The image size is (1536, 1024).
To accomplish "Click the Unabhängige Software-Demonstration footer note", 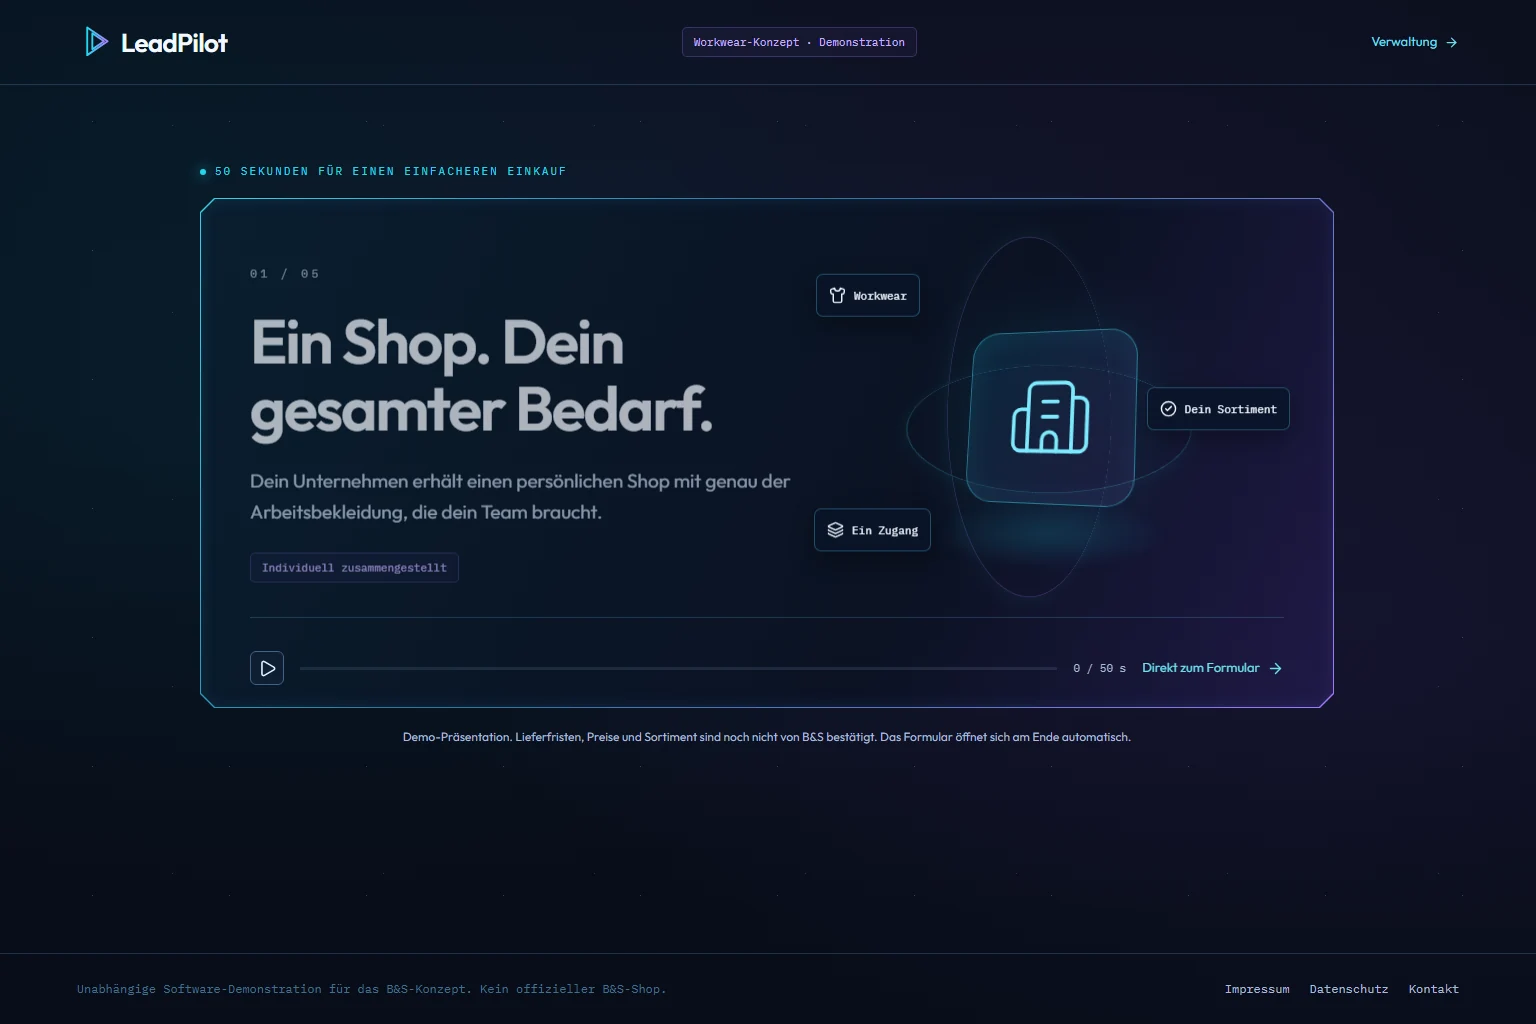I will tap(372, 989).
